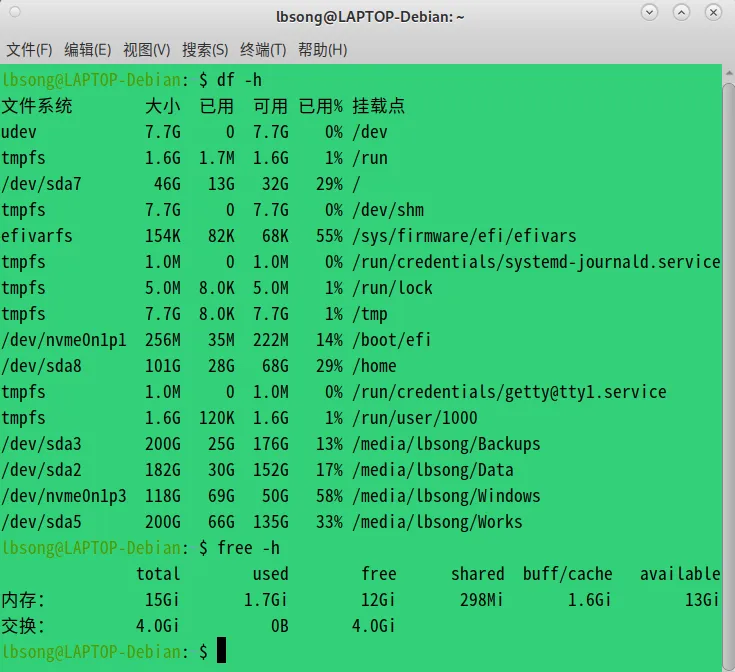Click the udev filesystem entry
735x672 pixels.
(19, 132)
